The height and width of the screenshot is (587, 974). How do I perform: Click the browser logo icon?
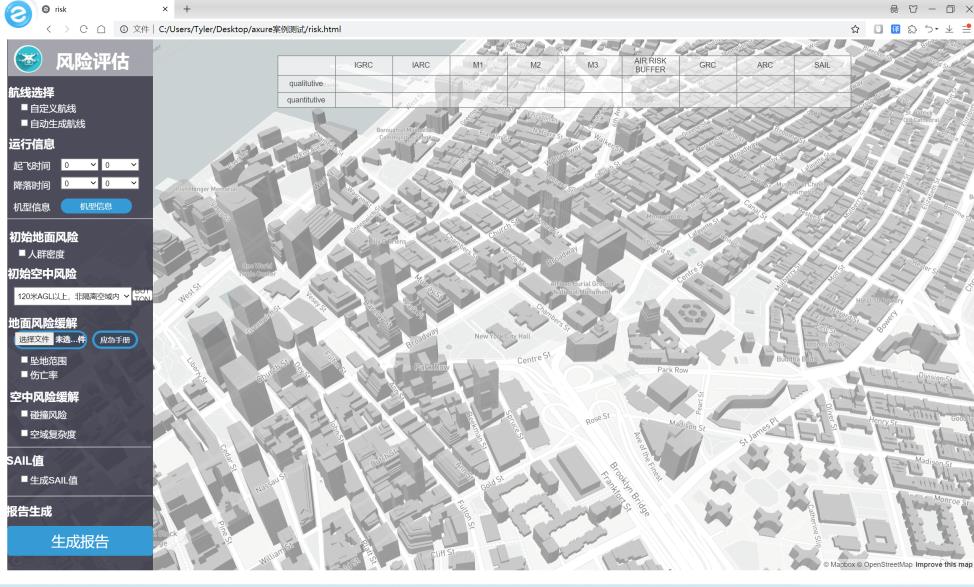18,14
